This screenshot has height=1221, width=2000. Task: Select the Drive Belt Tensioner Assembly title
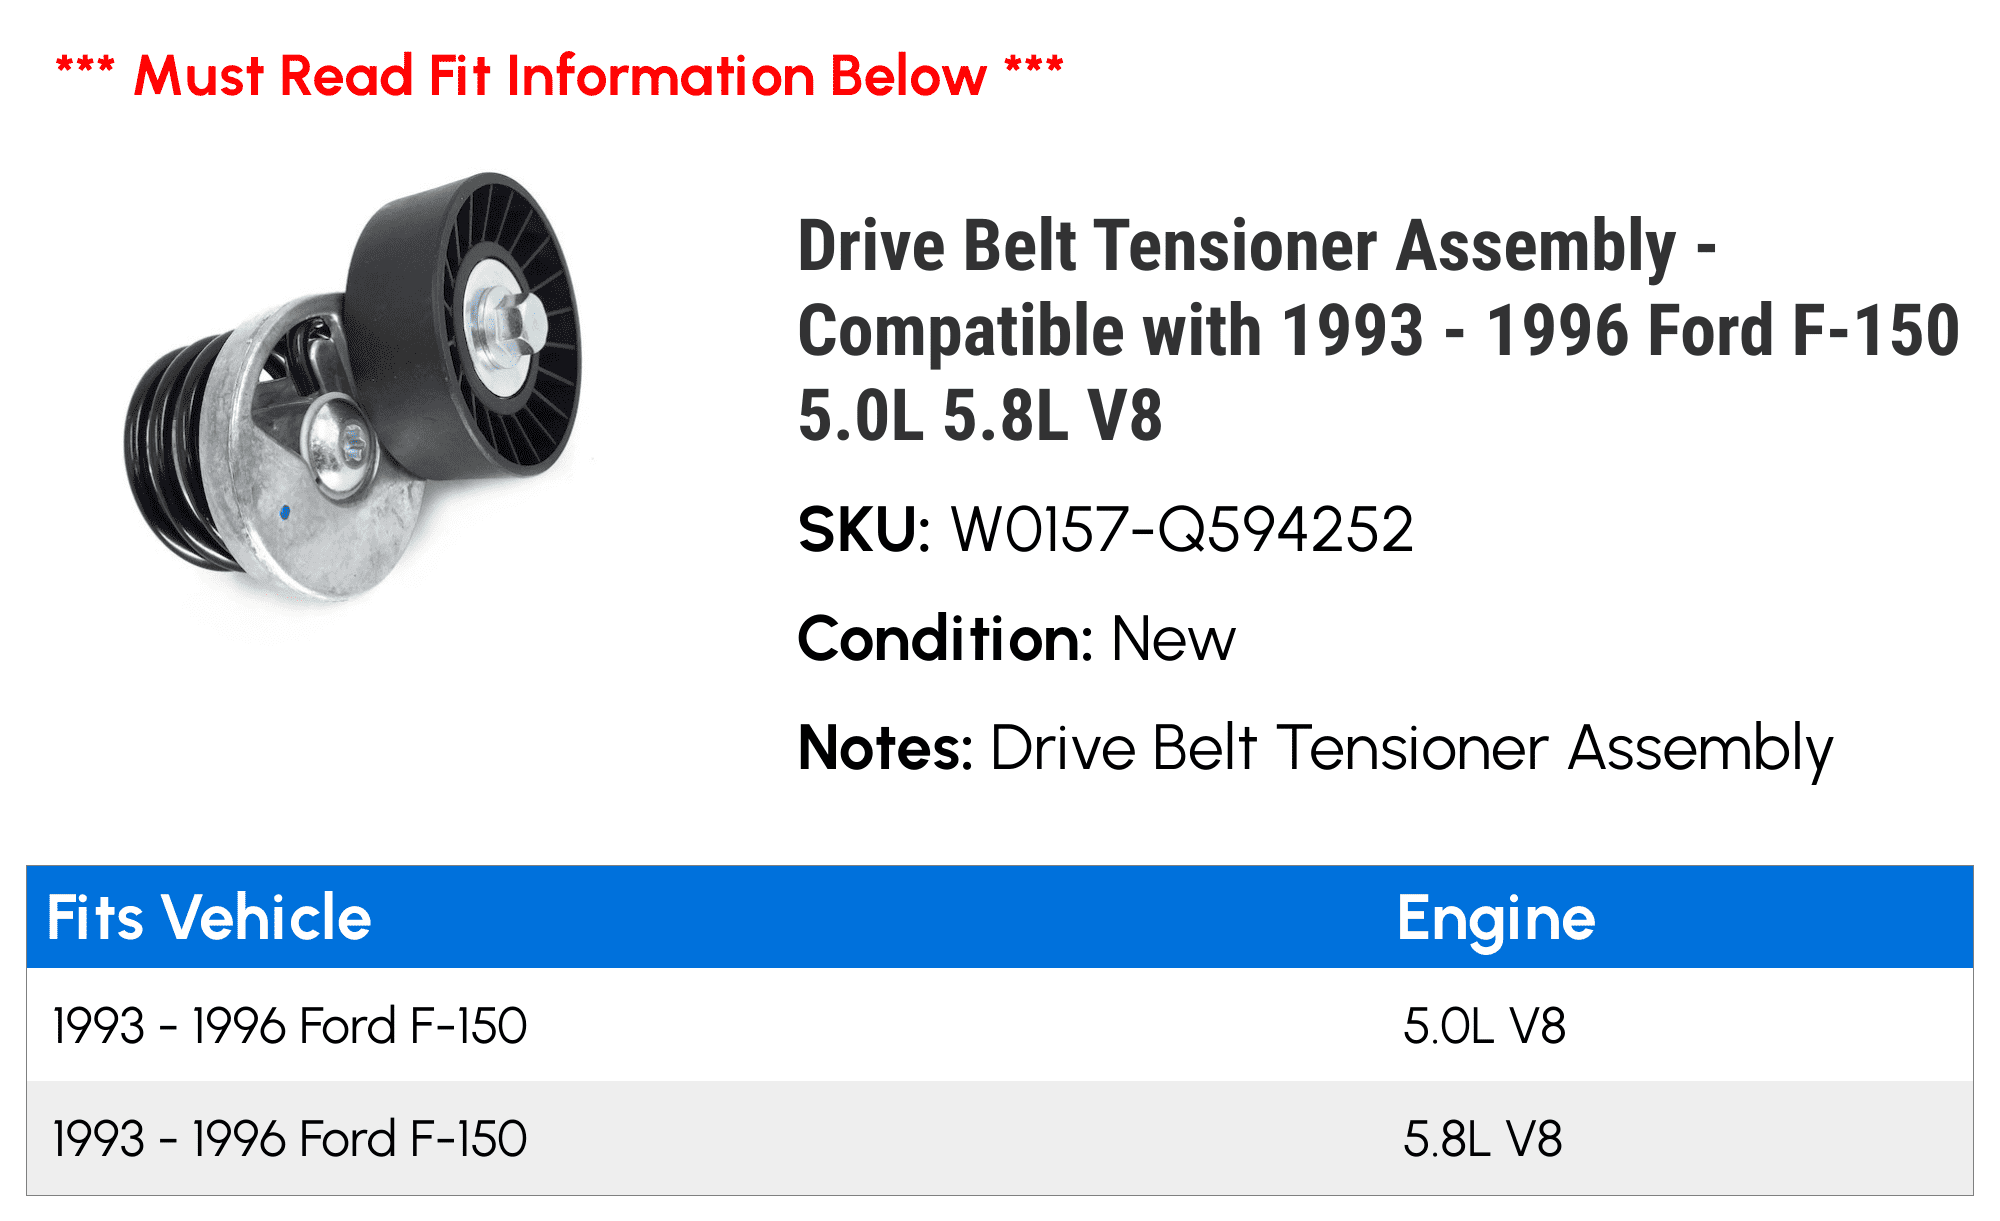[1378, 330]
